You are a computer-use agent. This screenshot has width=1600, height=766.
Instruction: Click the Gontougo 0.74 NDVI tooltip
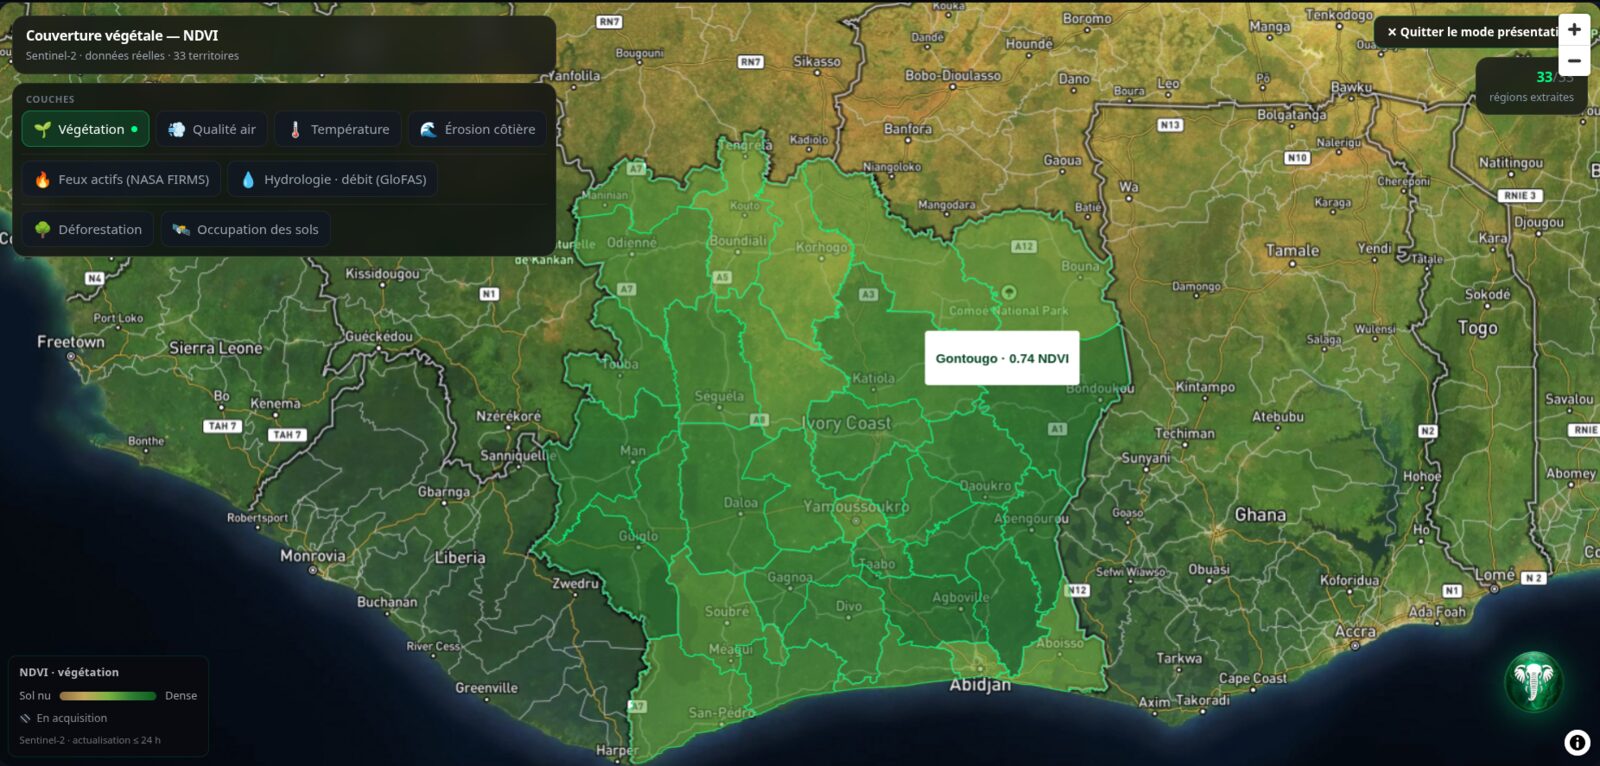click(1002, 358)
